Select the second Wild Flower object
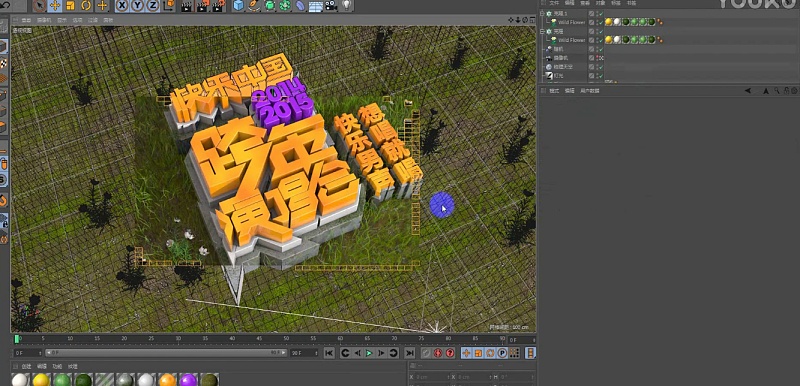The width and height of the screenshot is (800, 386). [x=571, y=40]
